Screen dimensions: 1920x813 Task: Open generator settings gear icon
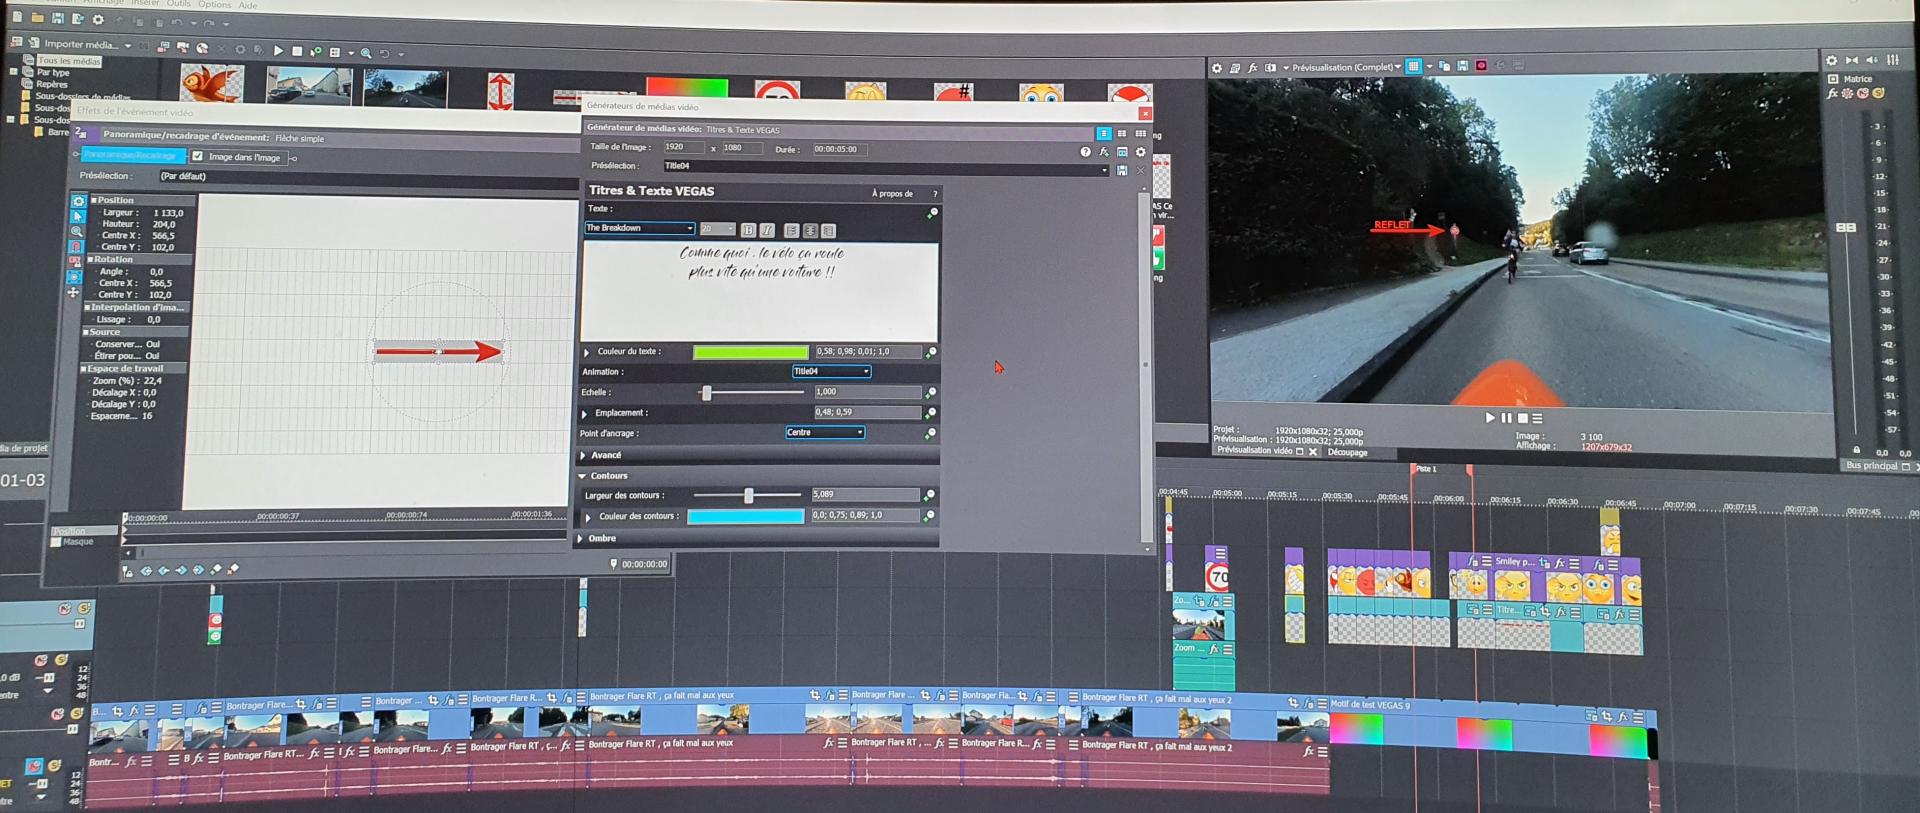point(1140,152)
